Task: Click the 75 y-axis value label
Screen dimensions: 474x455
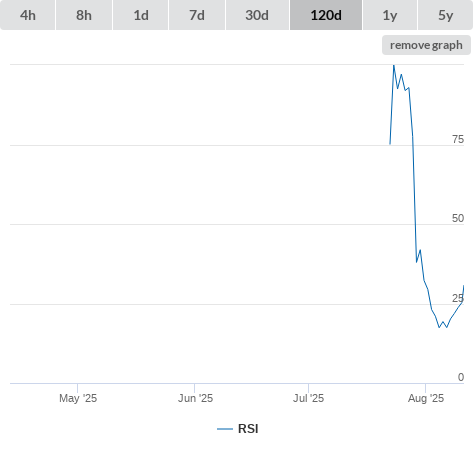Action: click(x=458, y=139)
